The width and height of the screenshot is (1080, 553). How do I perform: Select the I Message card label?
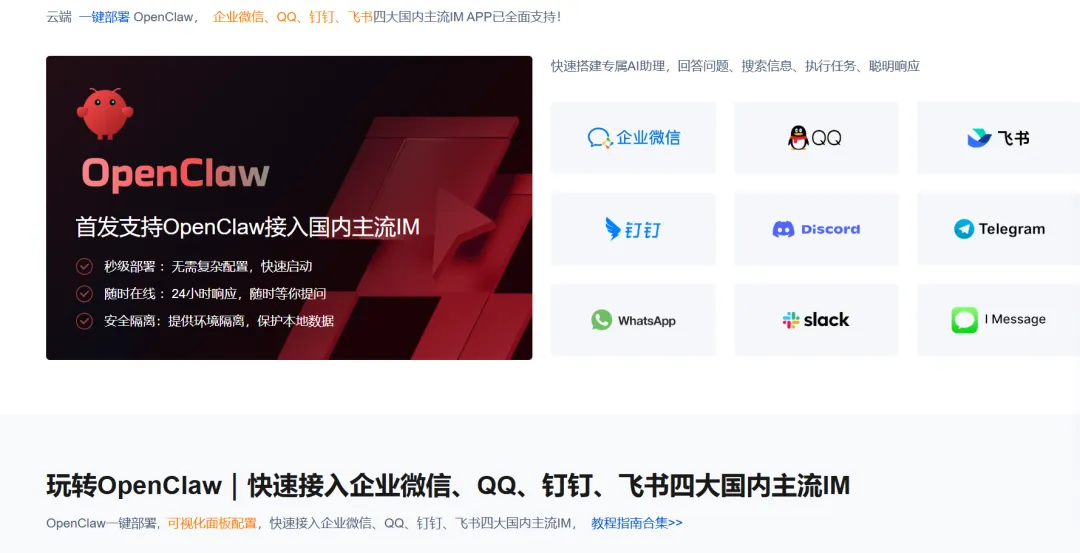[1015, 320]
